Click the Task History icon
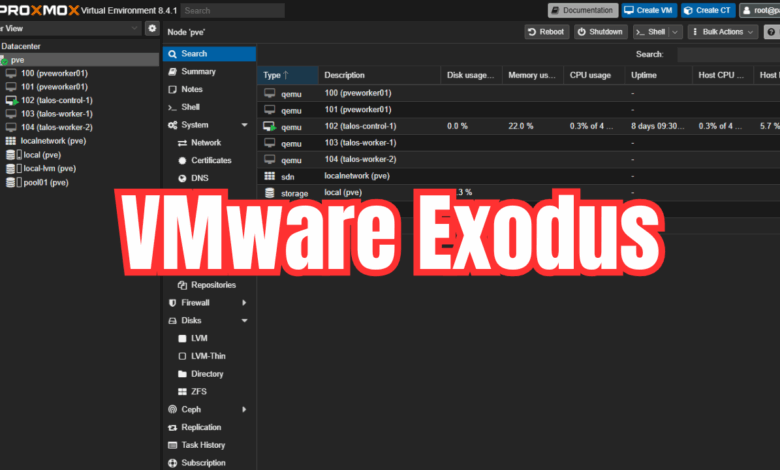The height and width of the screenshot is (470, 780). [x=172, y=445]
